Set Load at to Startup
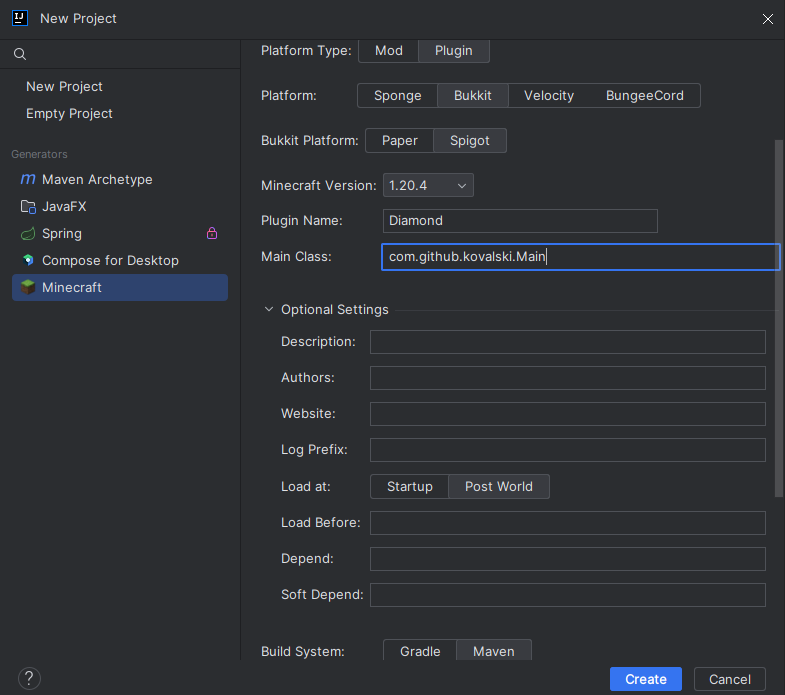The height and width of the screenshot is (695, 785). coord(410,487)
